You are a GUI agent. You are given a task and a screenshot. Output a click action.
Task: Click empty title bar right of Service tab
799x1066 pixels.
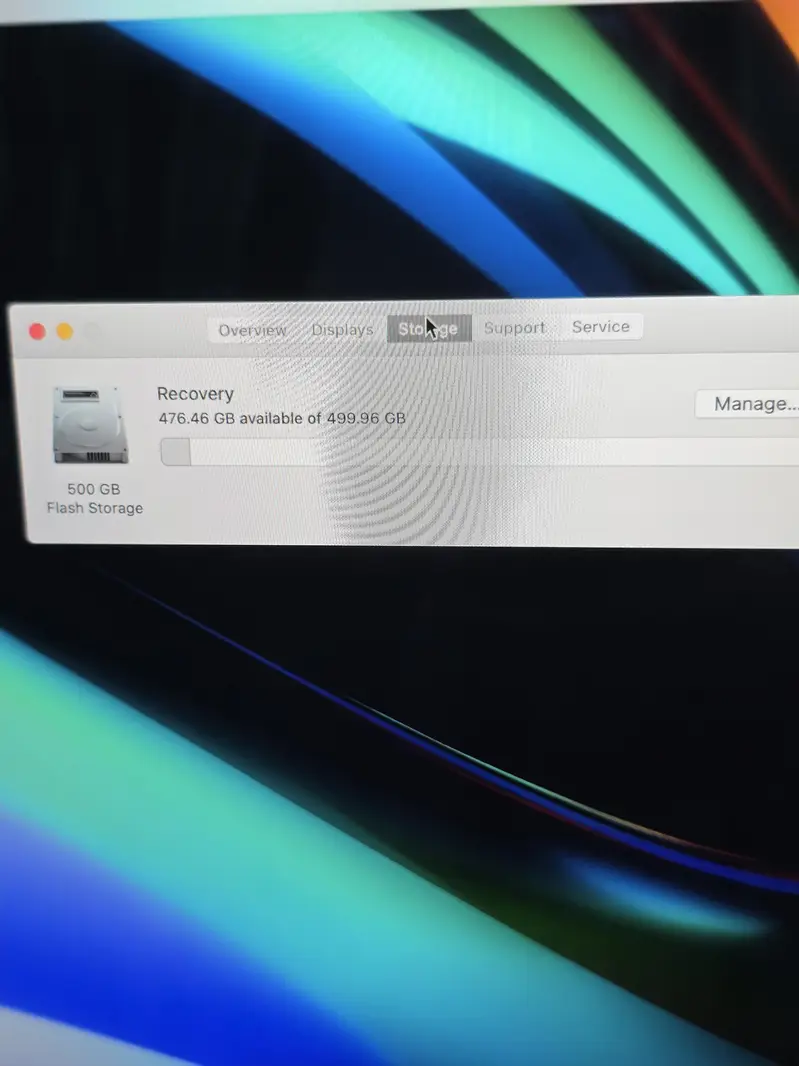pos(720,326)
